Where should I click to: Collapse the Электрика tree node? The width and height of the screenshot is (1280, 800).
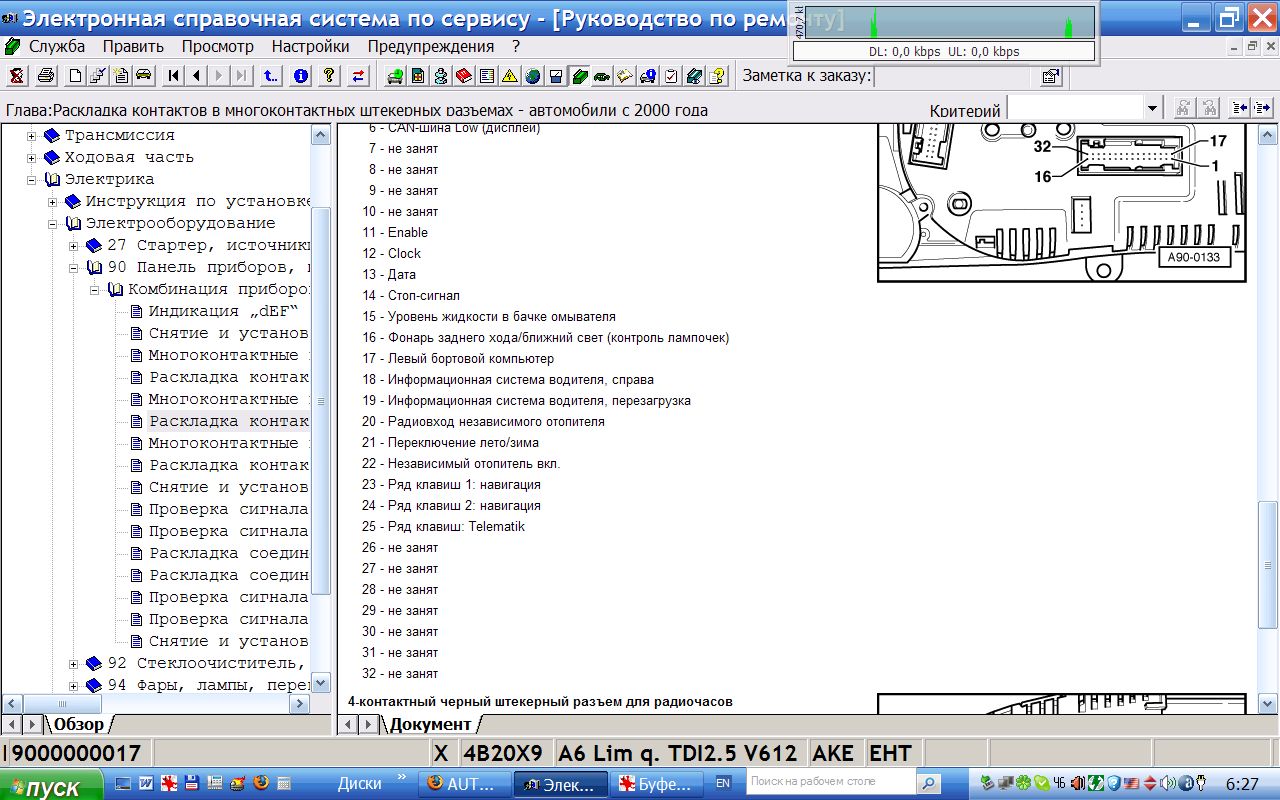pos(32,179)
